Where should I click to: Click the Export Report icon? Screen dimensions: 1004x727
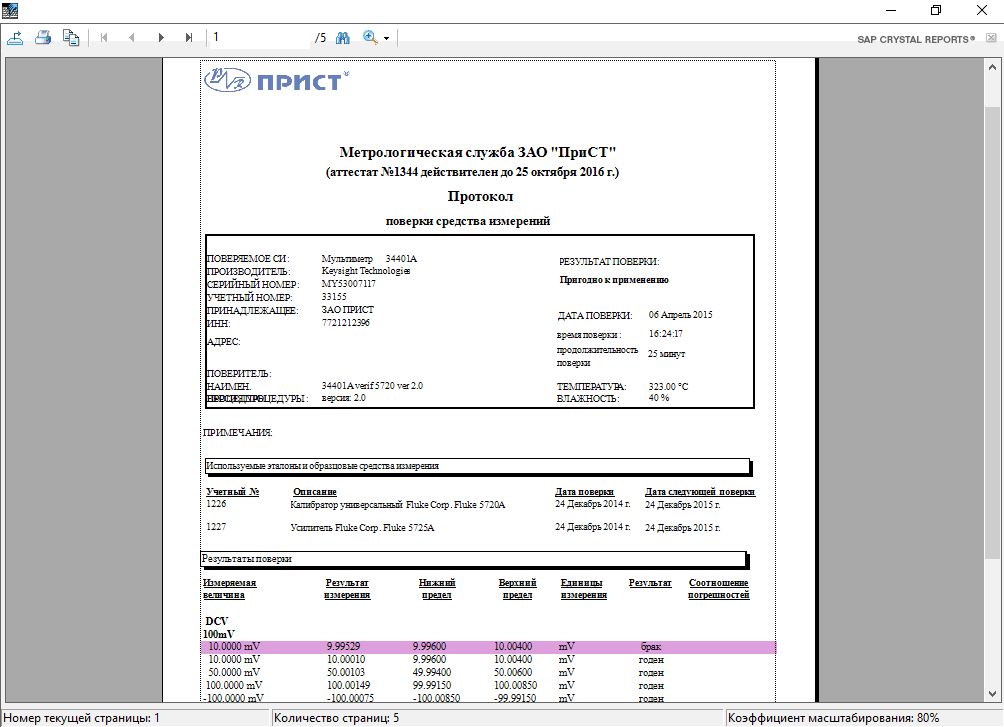(15, 38)
